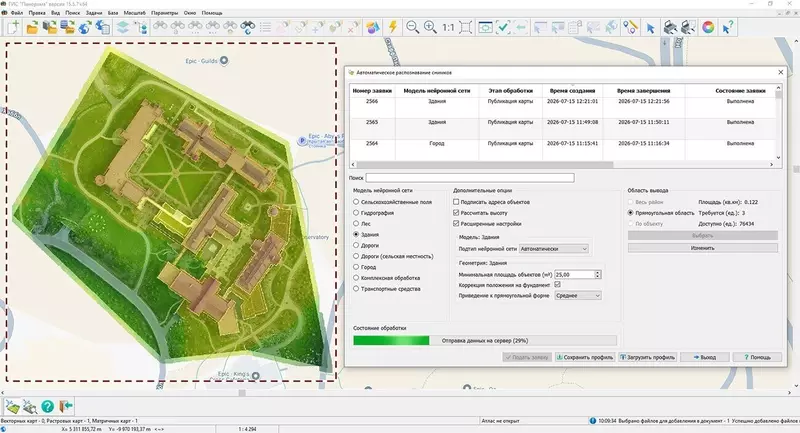Click the green checkmark selection icon

[x=503, y=27]
